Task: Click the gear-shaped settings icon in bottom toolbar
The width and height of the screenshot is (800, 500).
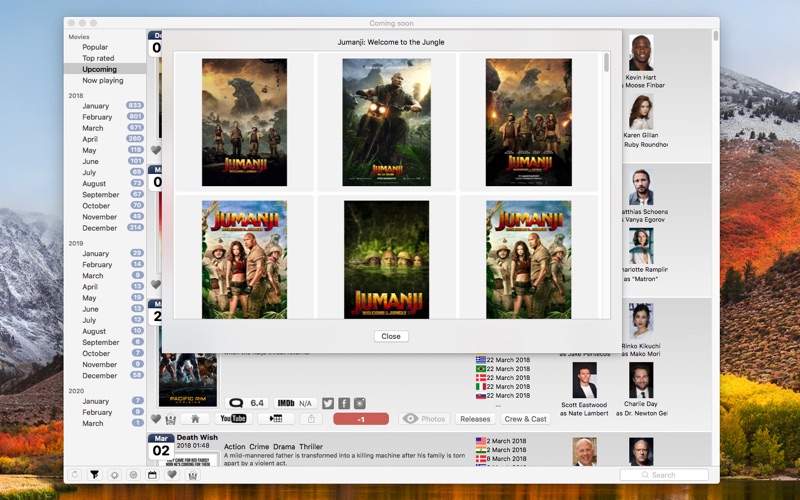Action: click(114, 474)
